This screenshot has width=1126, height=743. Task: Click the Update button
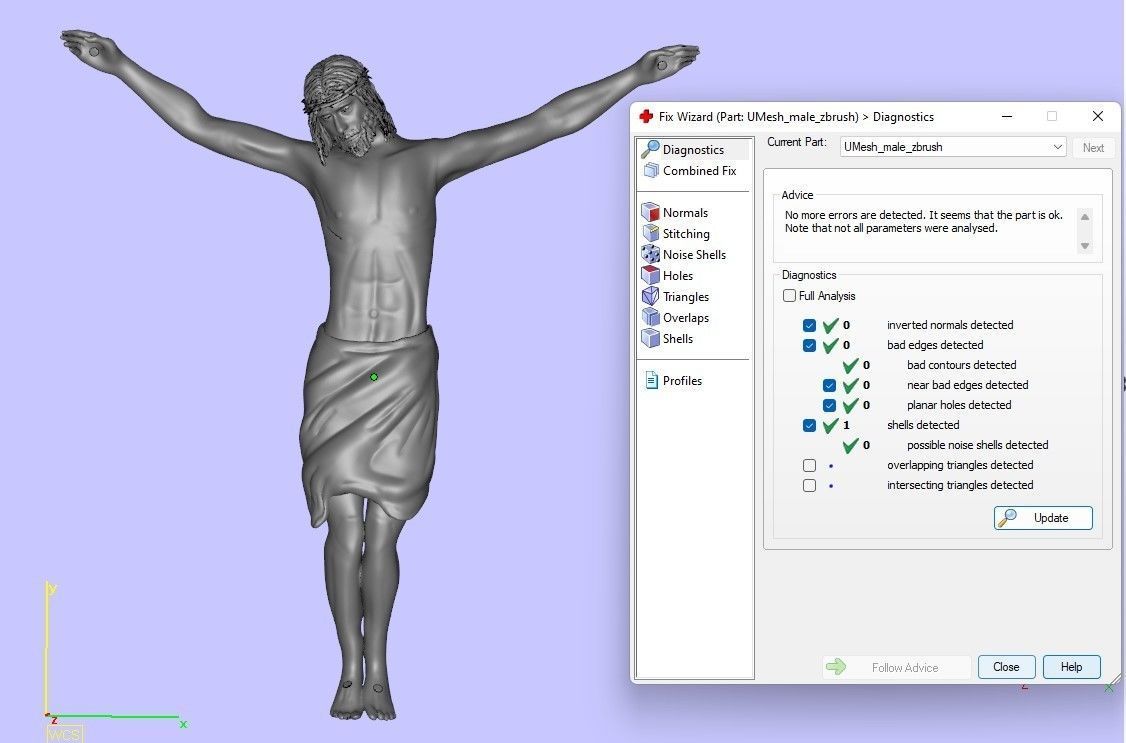(x=1043, y=518)
